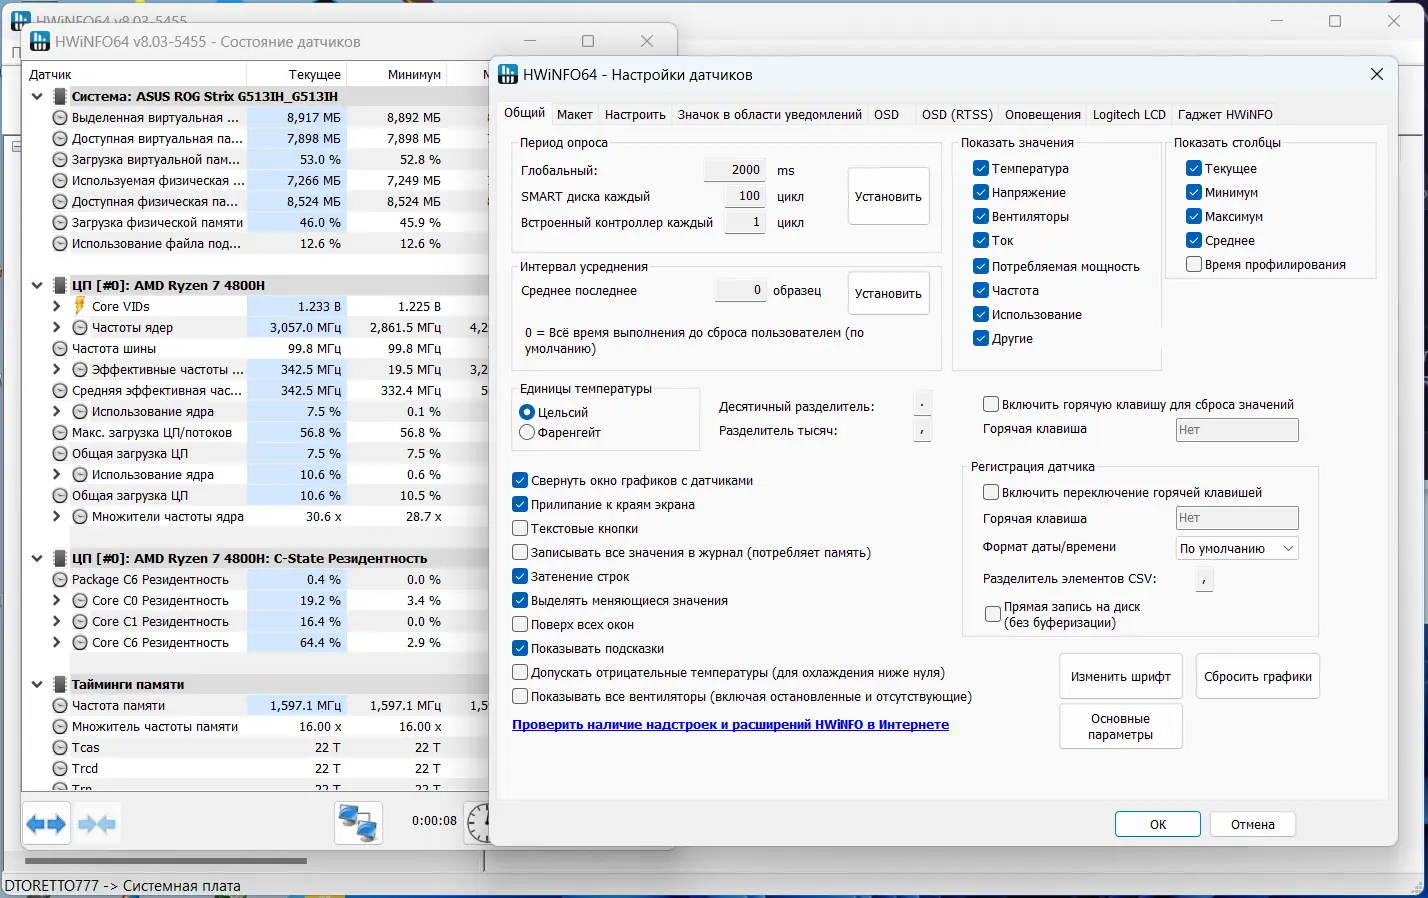Uncheck the Температура values checkbox
Screen dimensions: 1428x898
click(981, 169)
